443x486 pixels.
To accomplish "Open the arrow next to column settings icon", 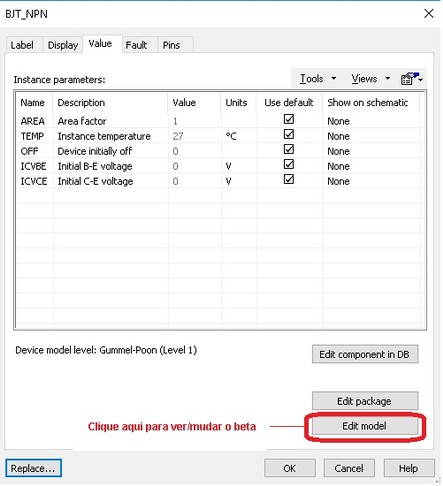I will click(x=421, y=80).
